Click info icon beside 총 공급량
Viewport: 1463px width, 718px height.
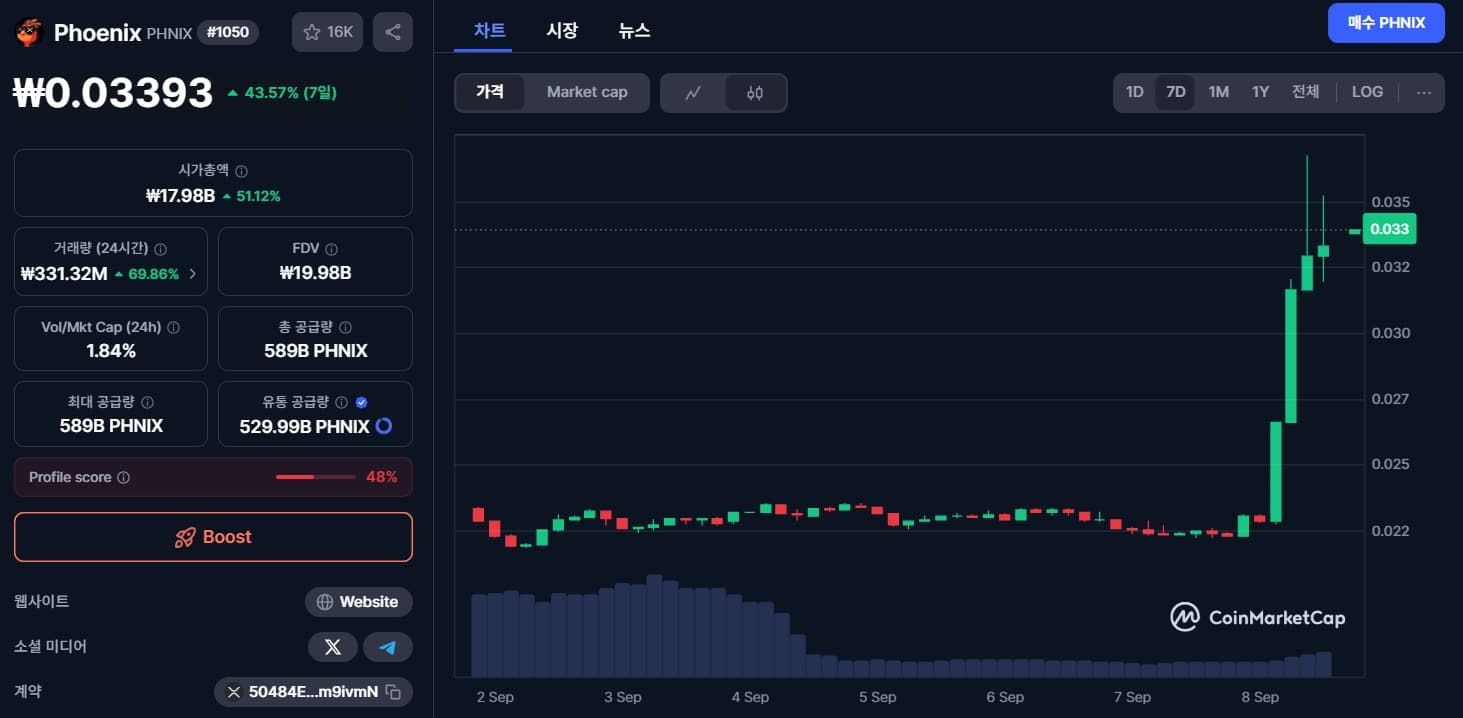(x=345, y=327)
